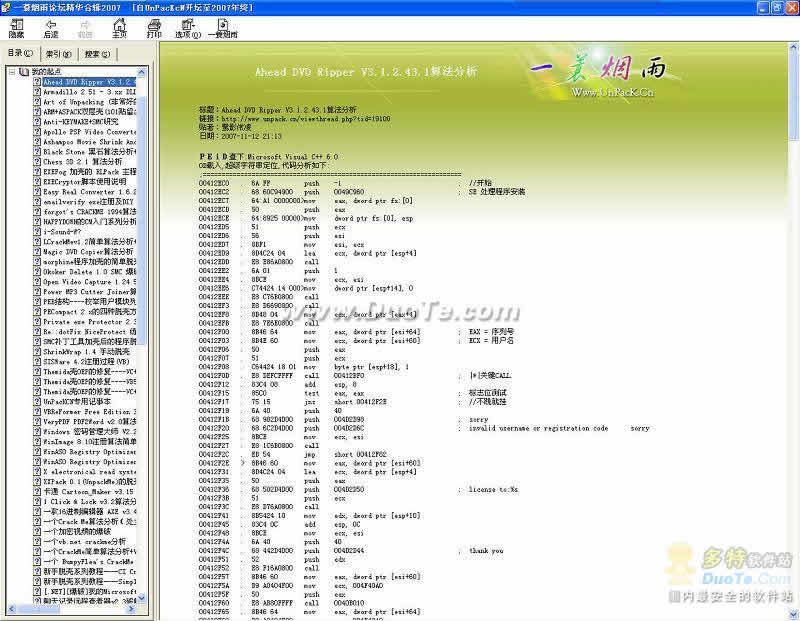
Task: Open the Private exe Protector 2 topic
Action: 89,322
